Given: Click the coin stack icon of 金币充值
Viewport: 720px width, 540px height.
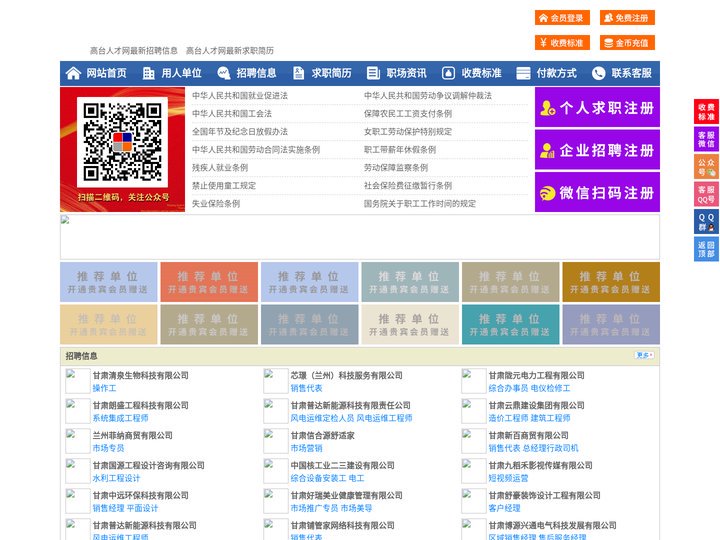Looking at the screenshot, I should click(608, 43).
